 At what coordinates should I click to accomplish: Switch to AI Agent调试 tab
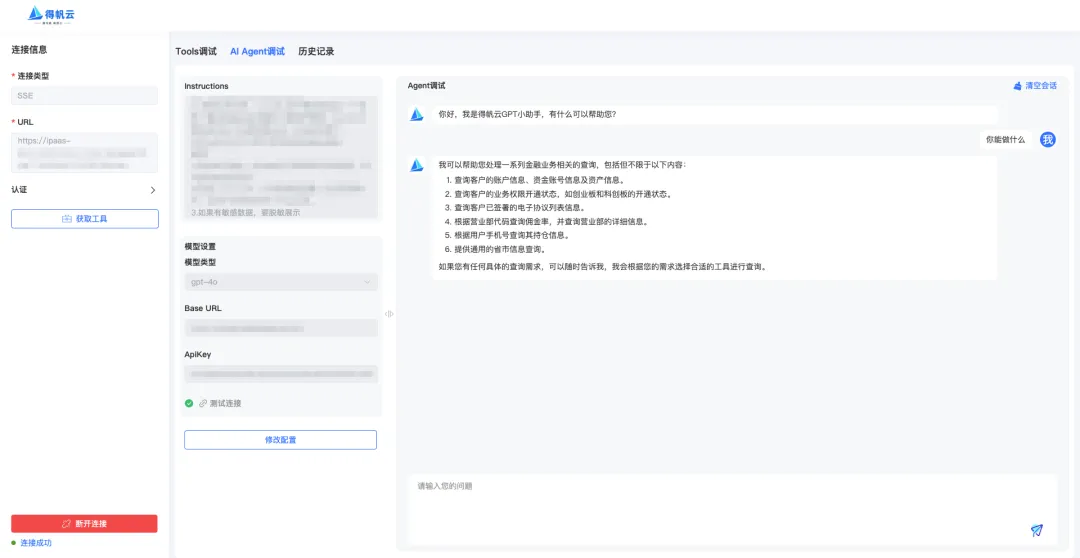point(258,52)
